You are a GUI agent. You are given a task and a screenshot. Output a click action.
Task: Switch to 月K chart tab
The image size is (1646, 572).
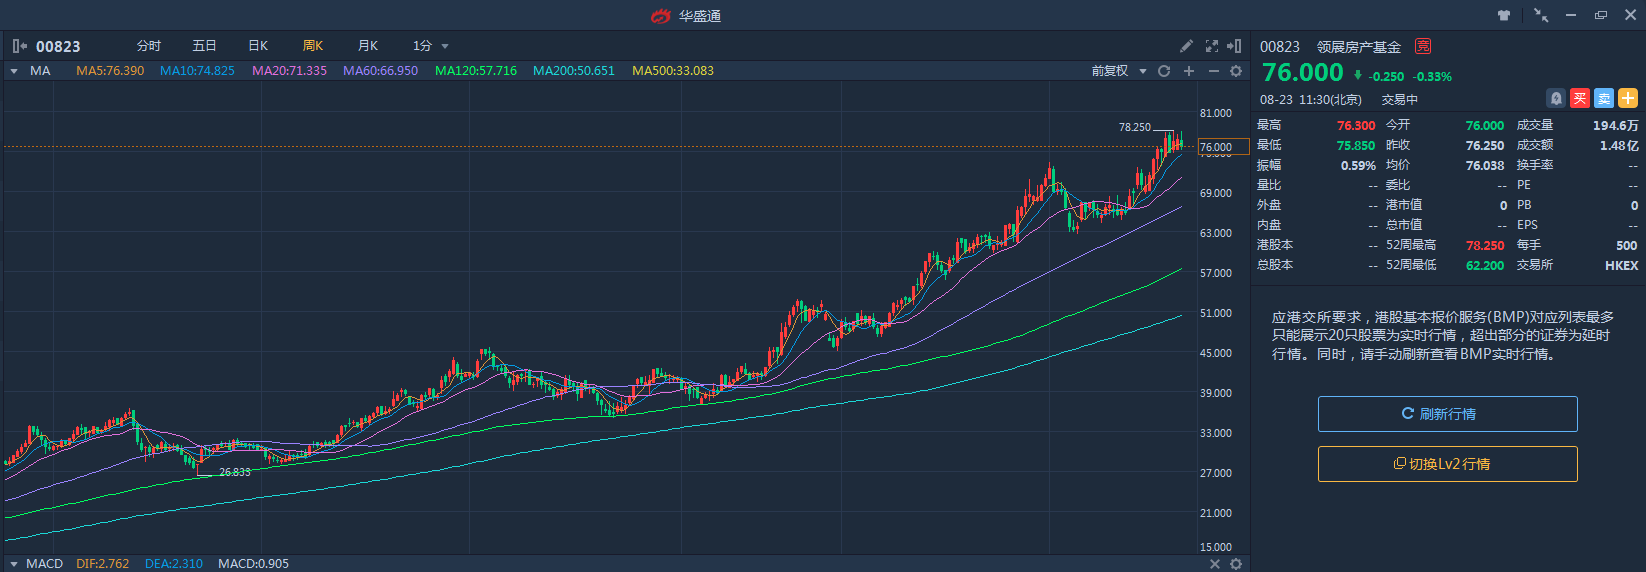pos(368,46)
